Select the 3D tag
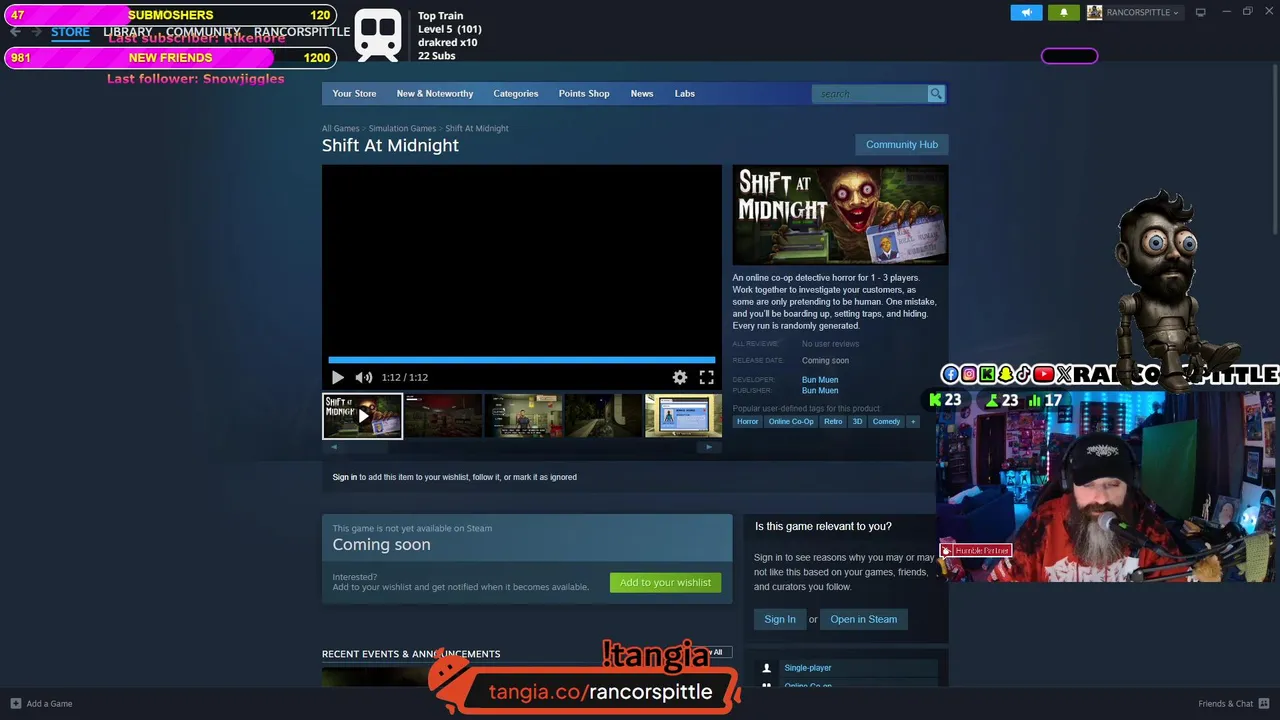The height and width of the screenshot is (720, 1280). coord(857,422)
